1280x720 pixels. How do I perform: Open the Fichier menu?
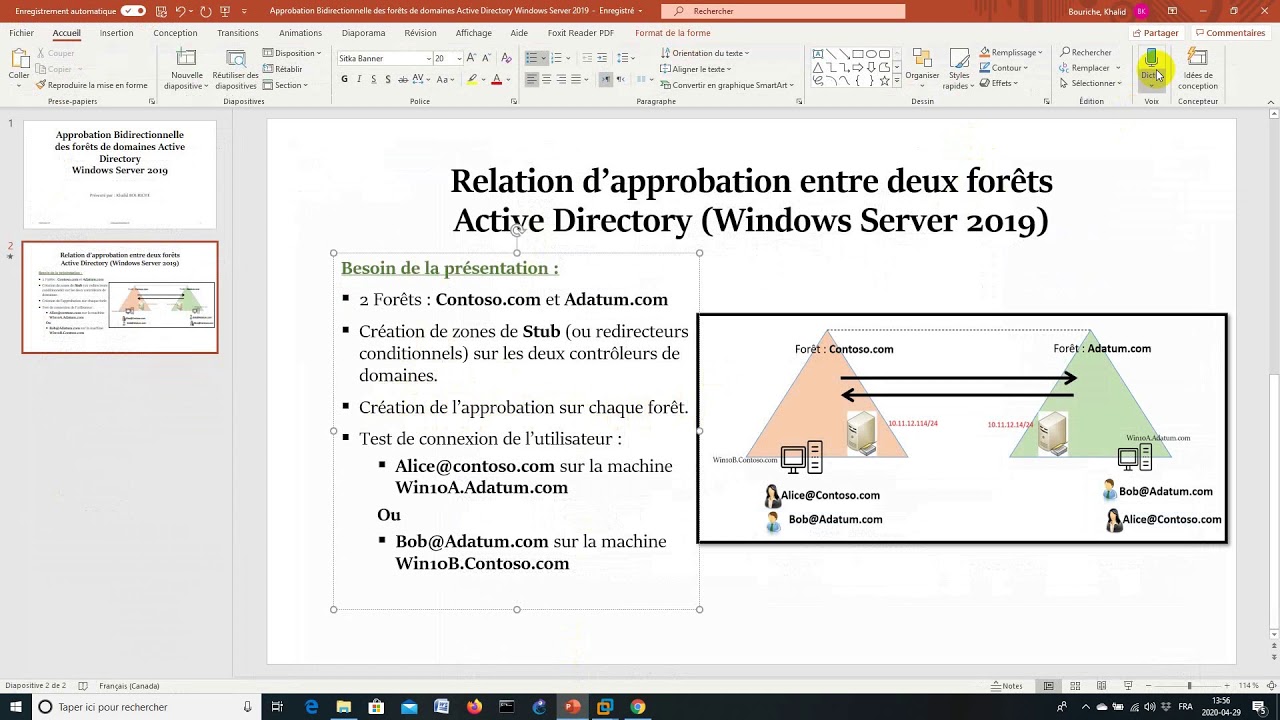pyautogui.click(x=21, y=33)
